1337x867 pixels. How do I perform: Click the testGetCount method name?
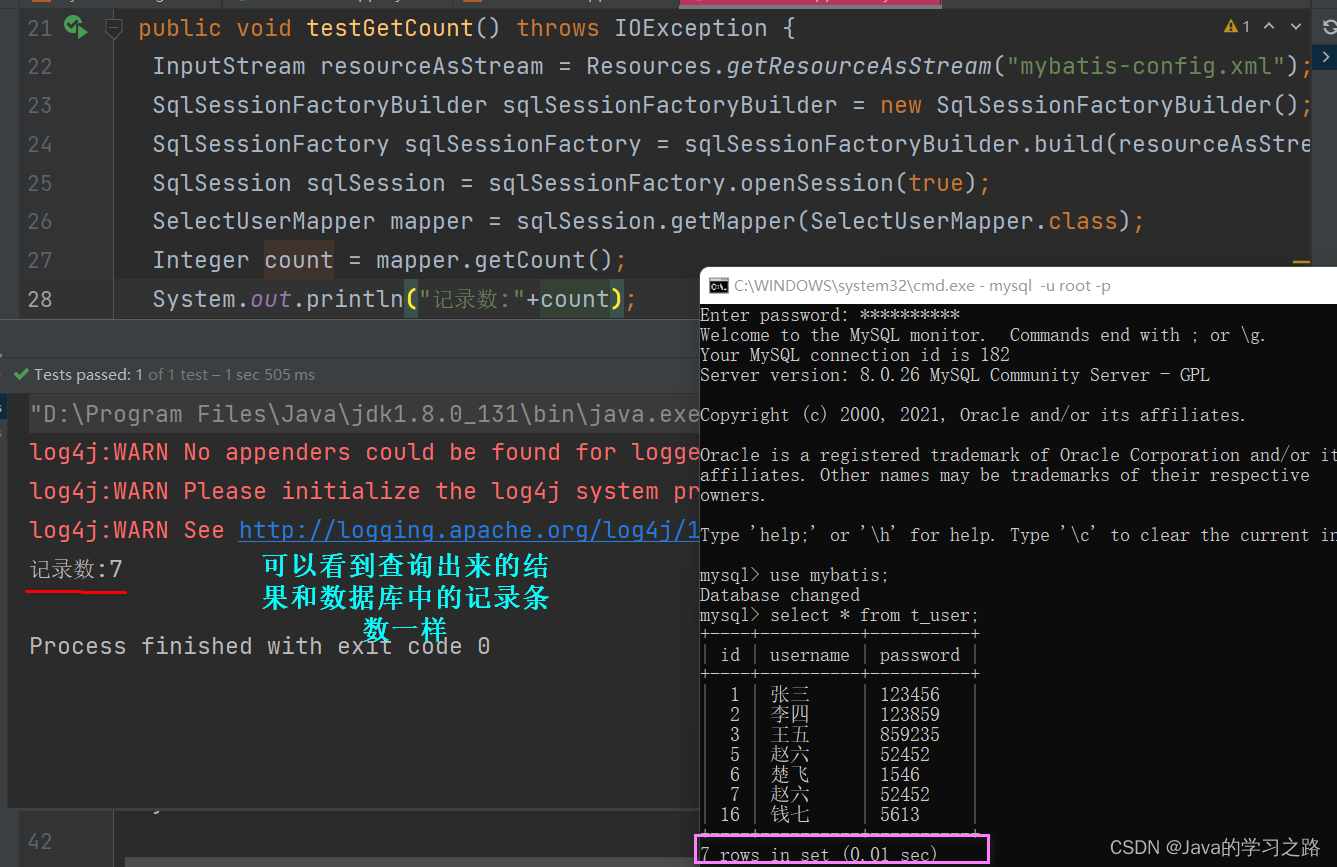(x=390, y=28)
